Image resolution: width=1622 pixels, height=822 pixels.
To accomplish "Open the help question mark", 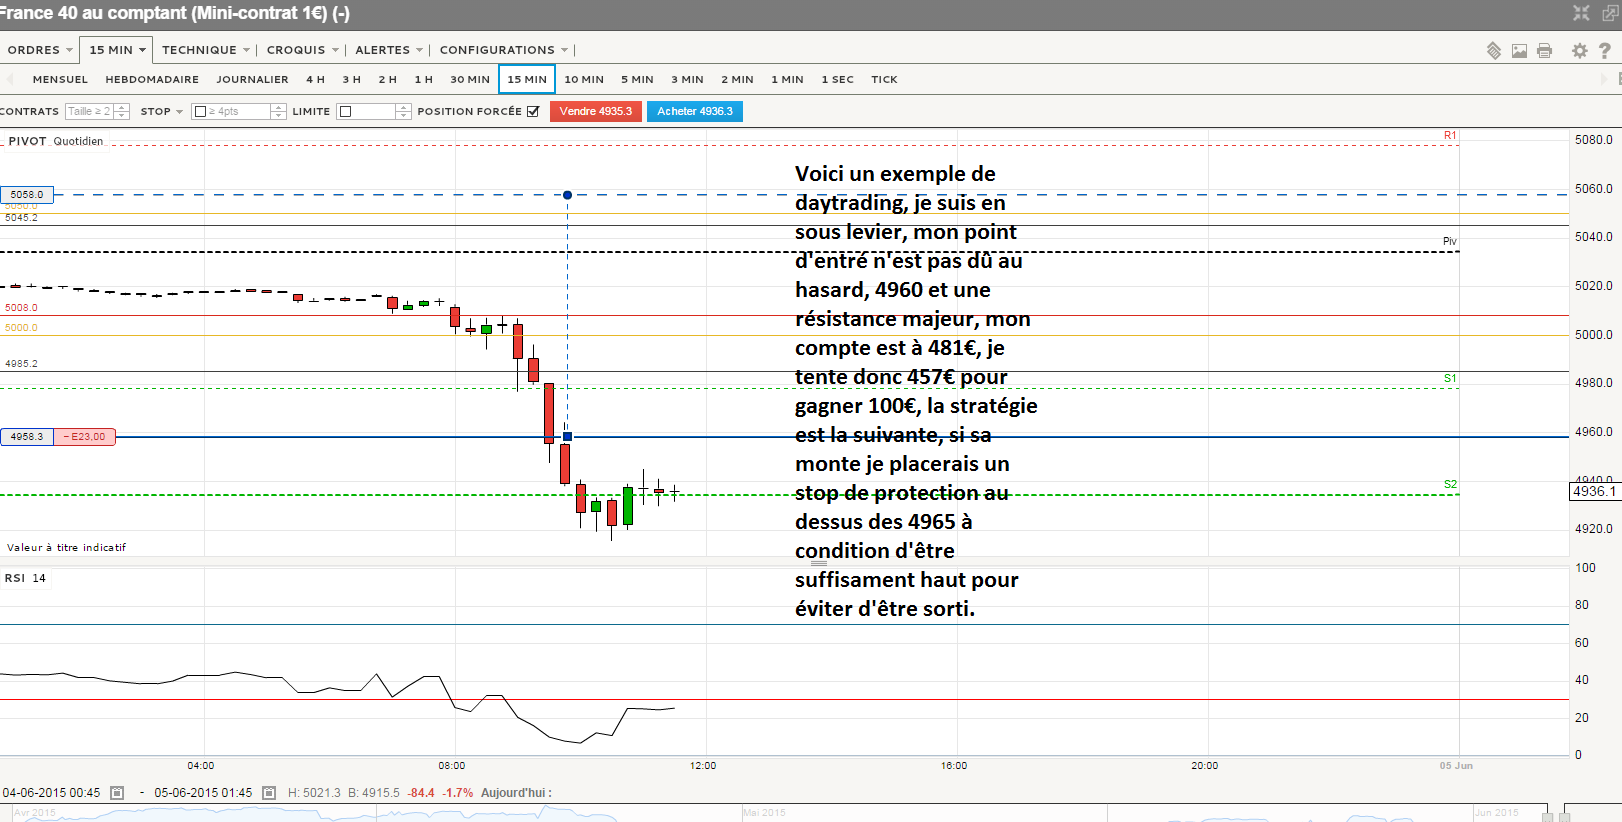I will (x=1605, y=50).
